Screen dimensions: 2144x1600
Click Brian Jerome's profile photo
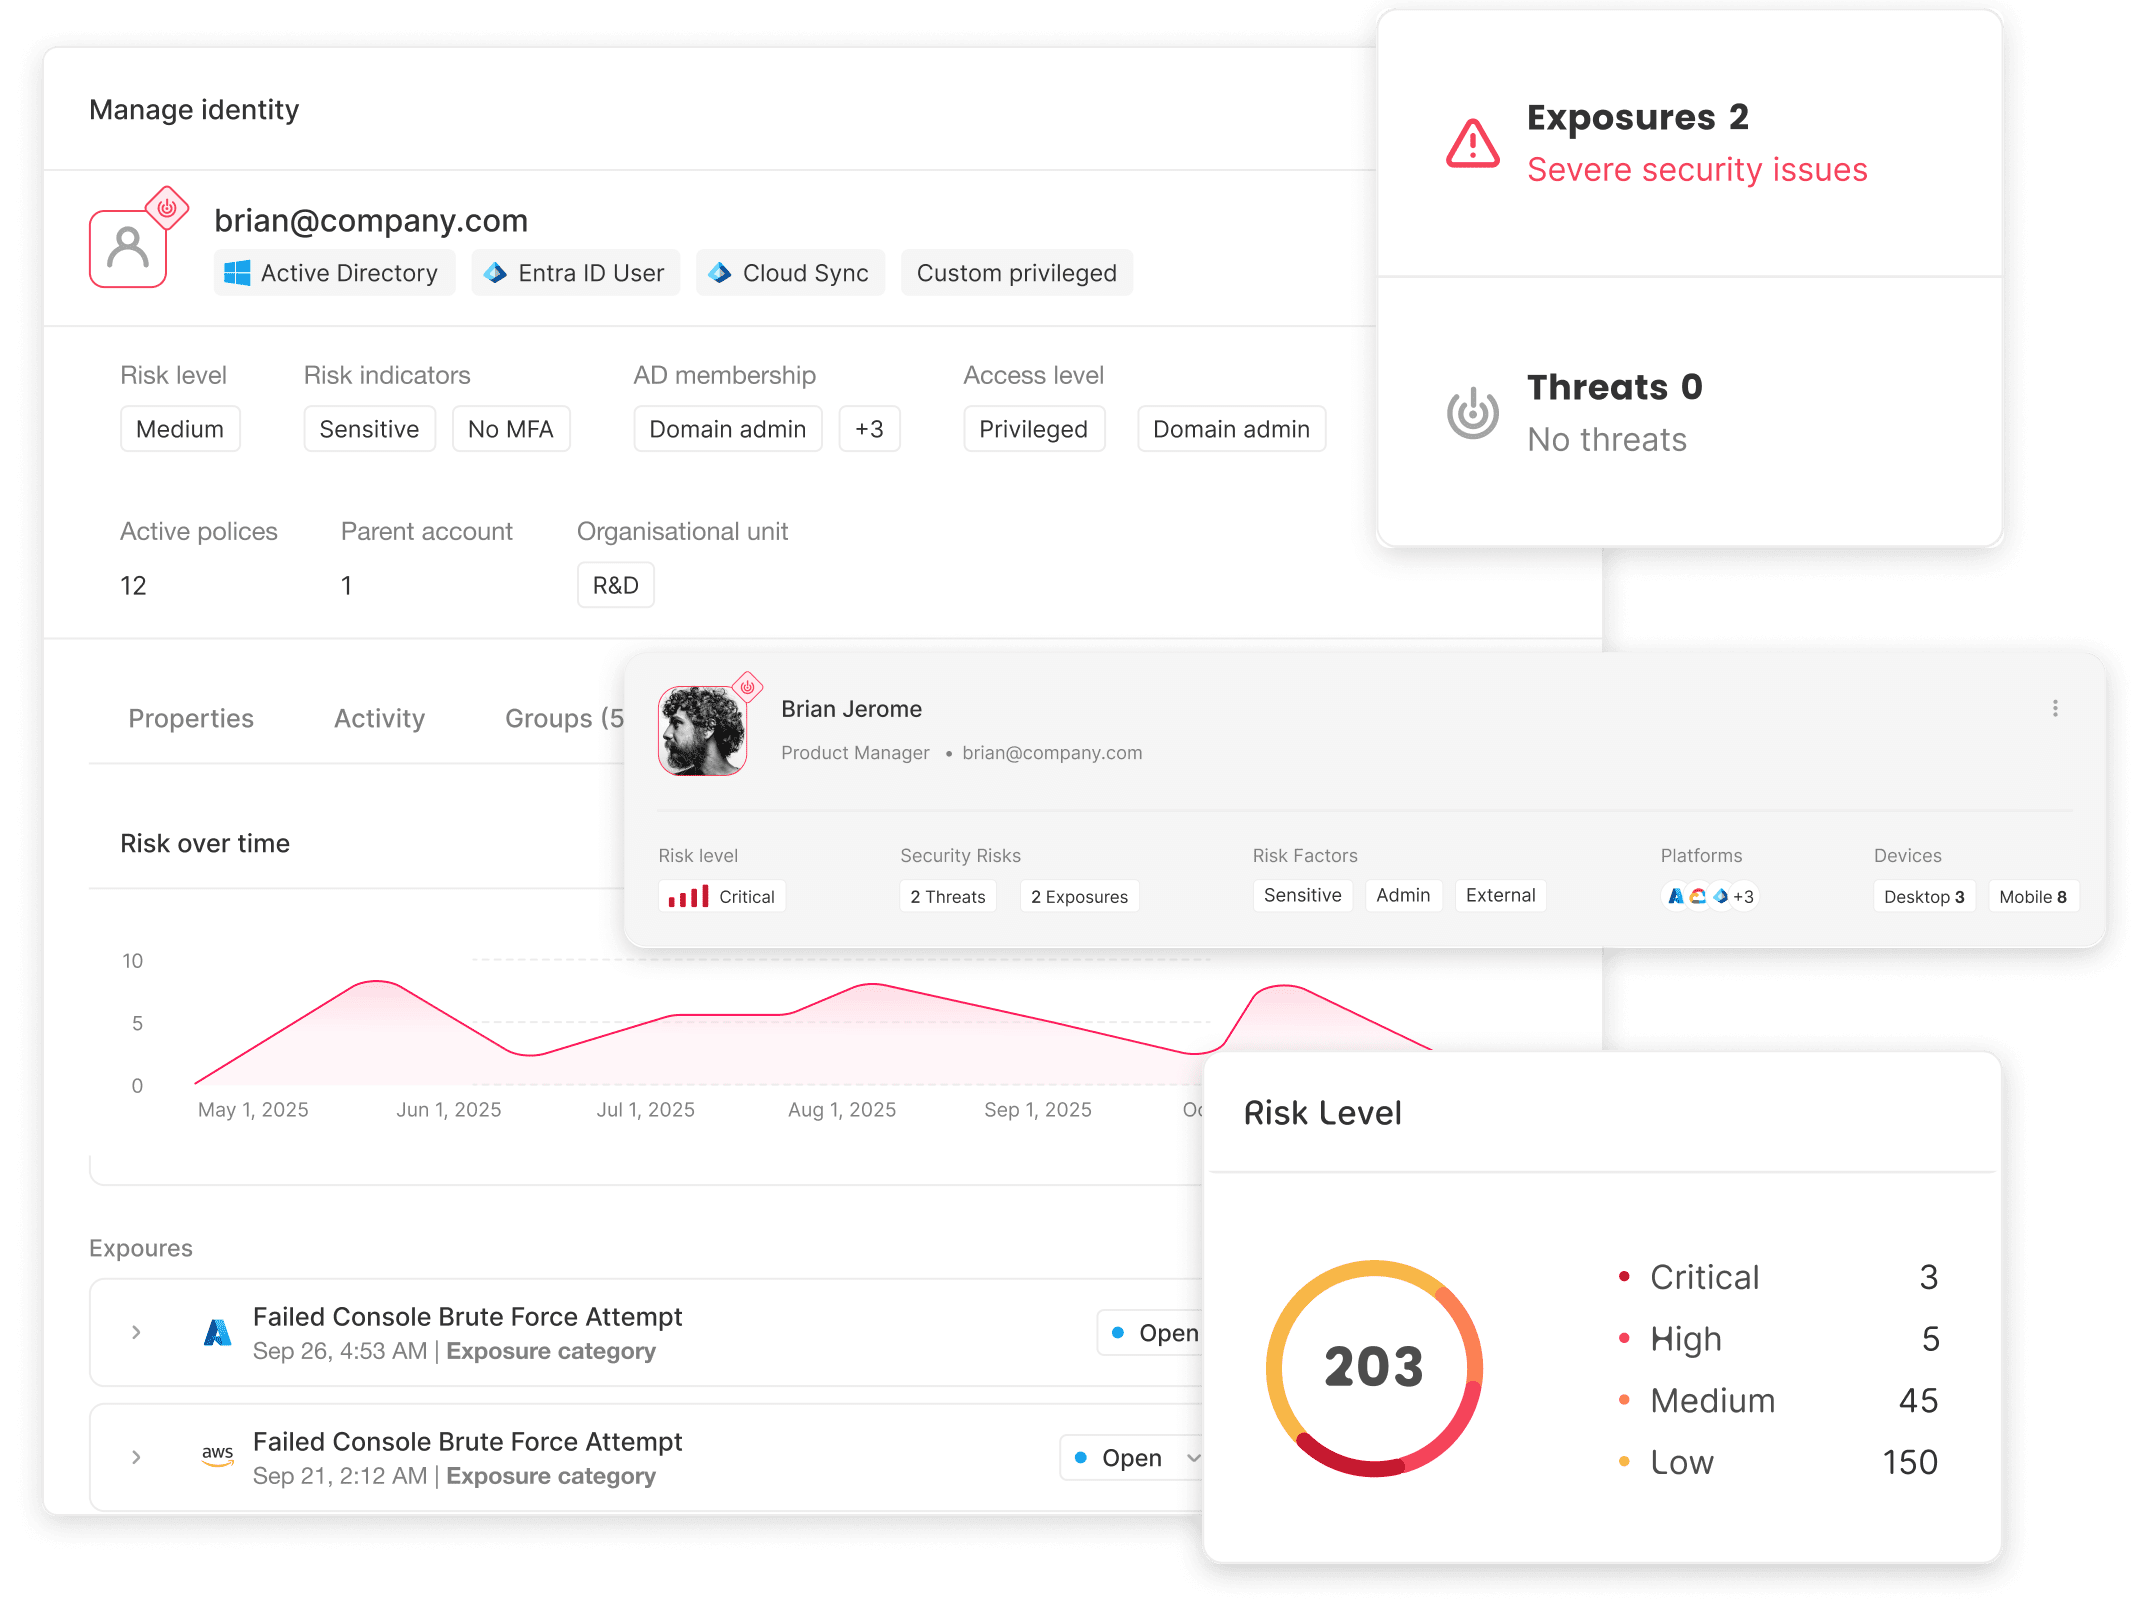pyautogui.click(x=702, y=731)
